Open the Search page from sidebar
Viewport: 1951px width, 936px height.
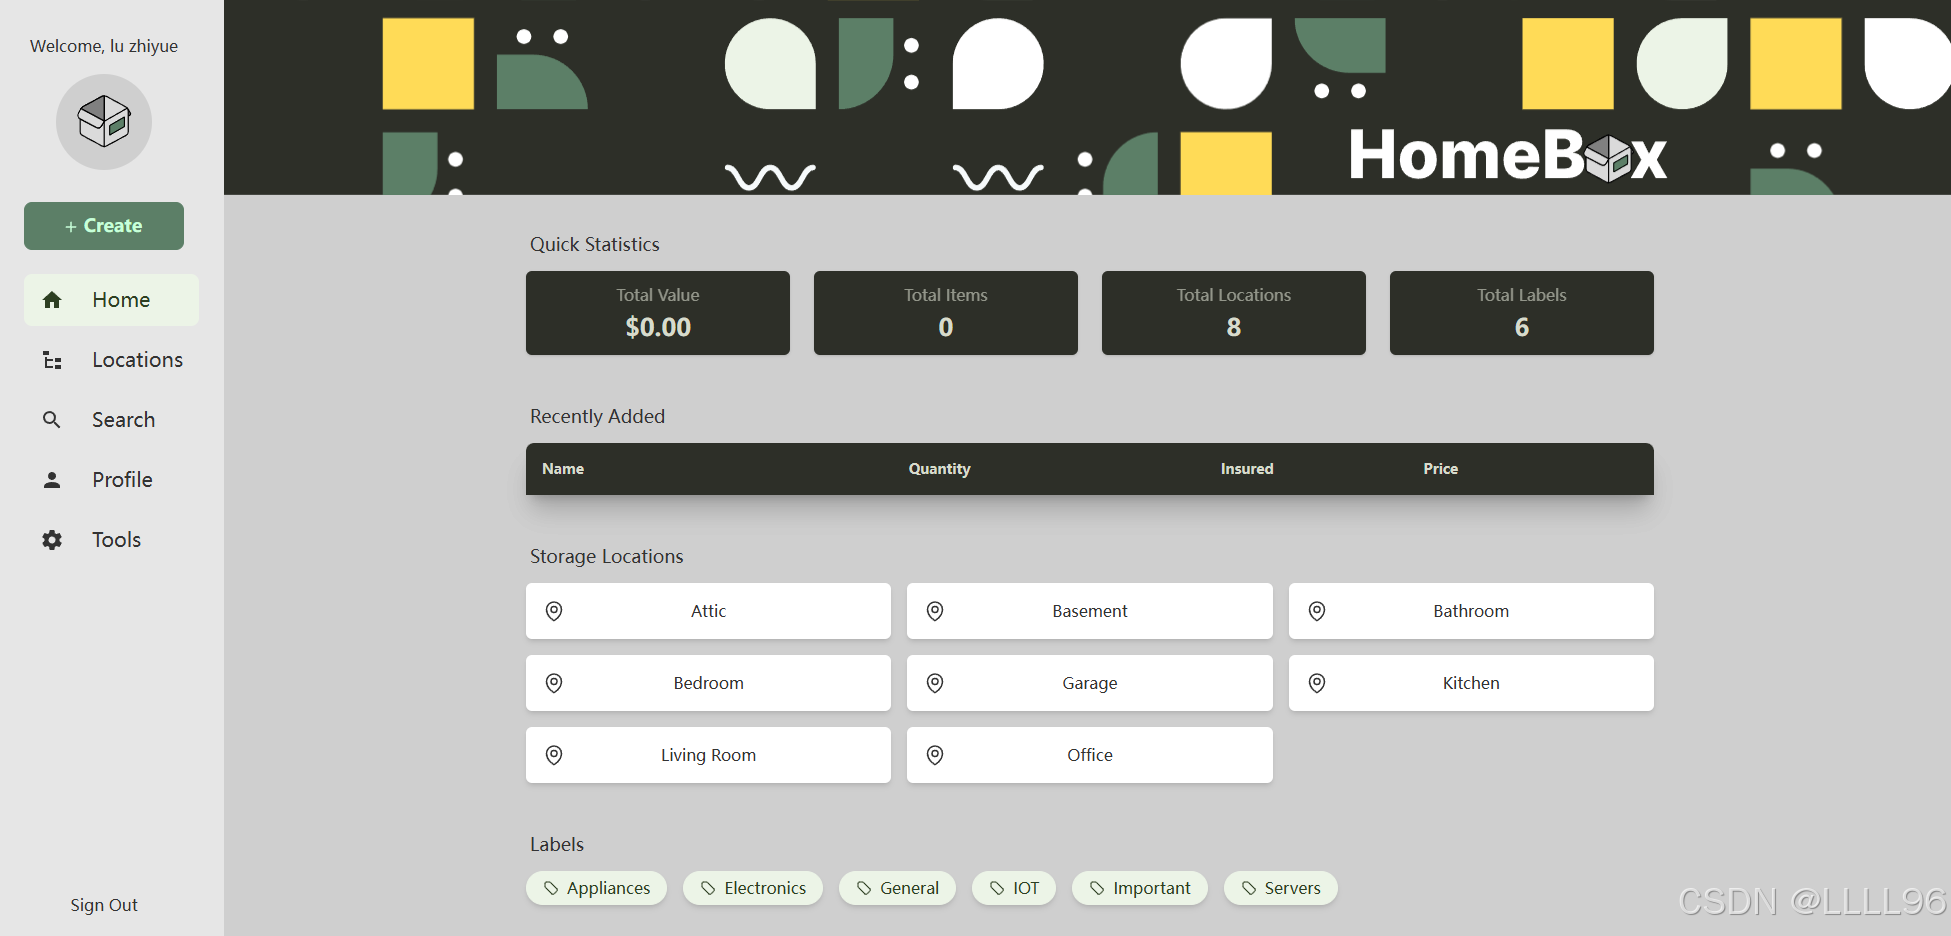pyautogui.click(x=111, y=420)
